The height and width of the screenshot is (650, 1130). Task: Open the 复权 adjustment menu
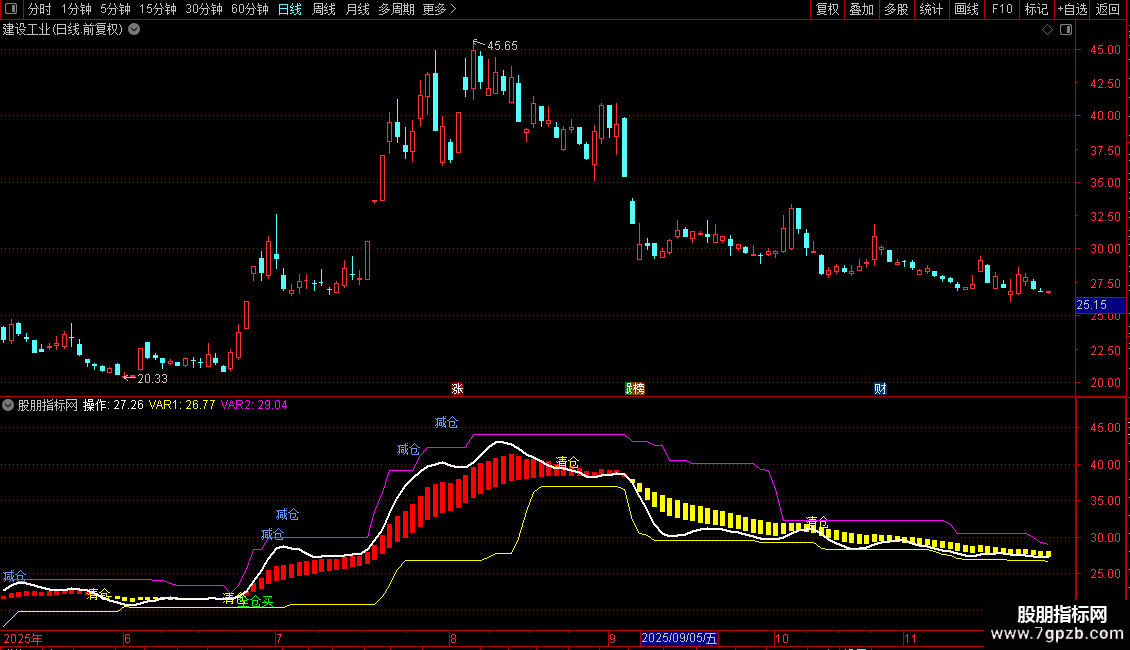tap(827, 9)
